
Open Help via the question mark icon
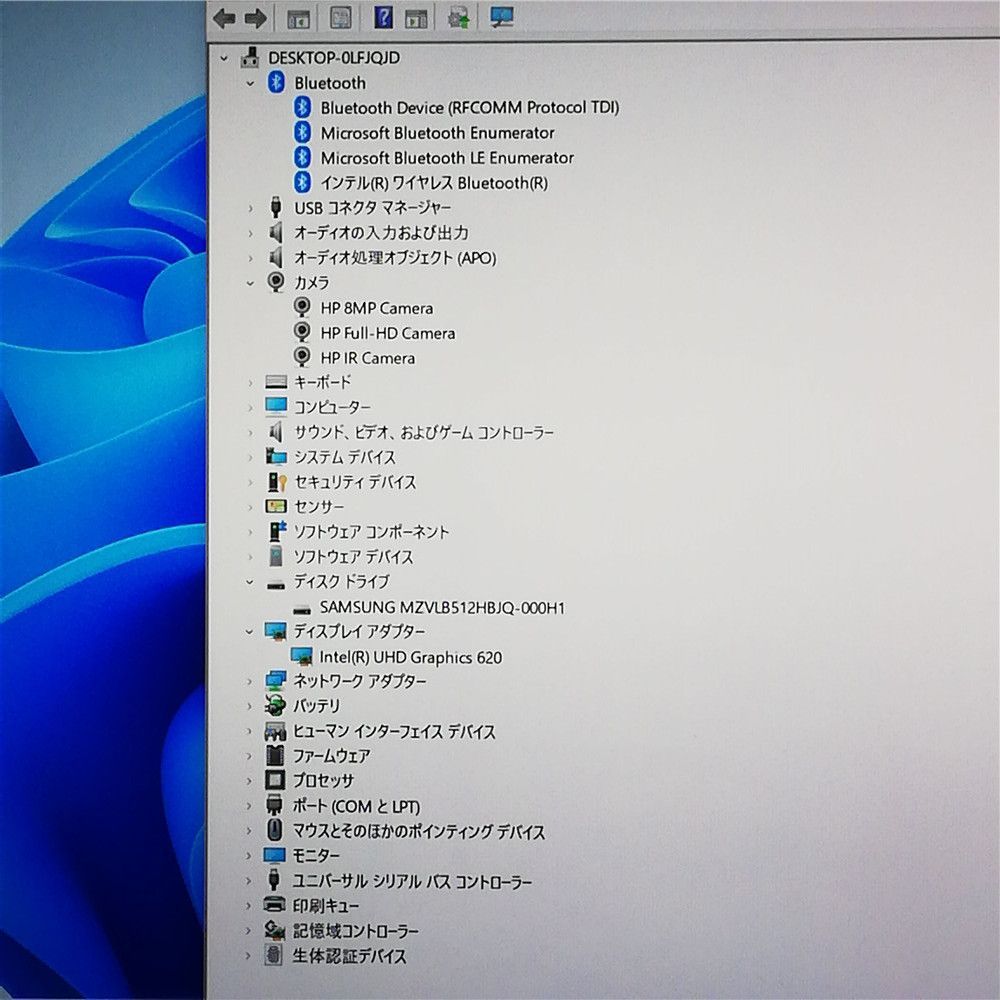[383, 17]
